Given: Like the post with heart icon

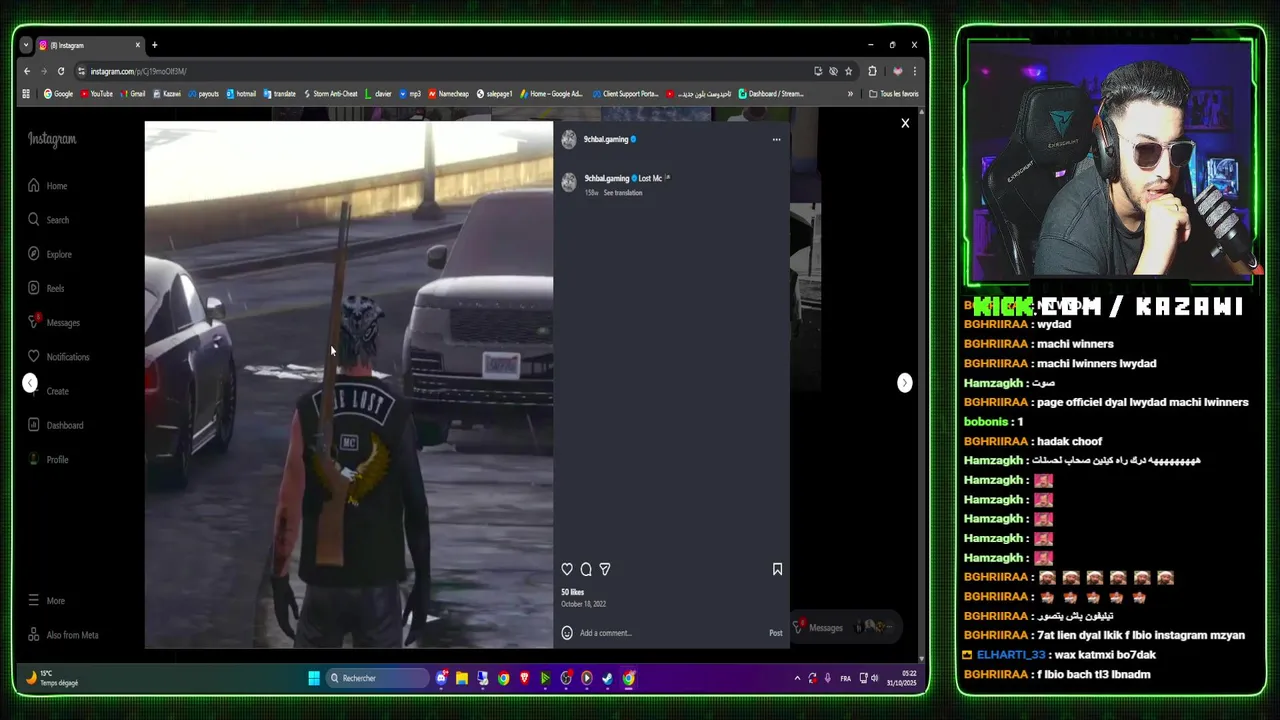Looking at the screenshot, I should [567, 569].
